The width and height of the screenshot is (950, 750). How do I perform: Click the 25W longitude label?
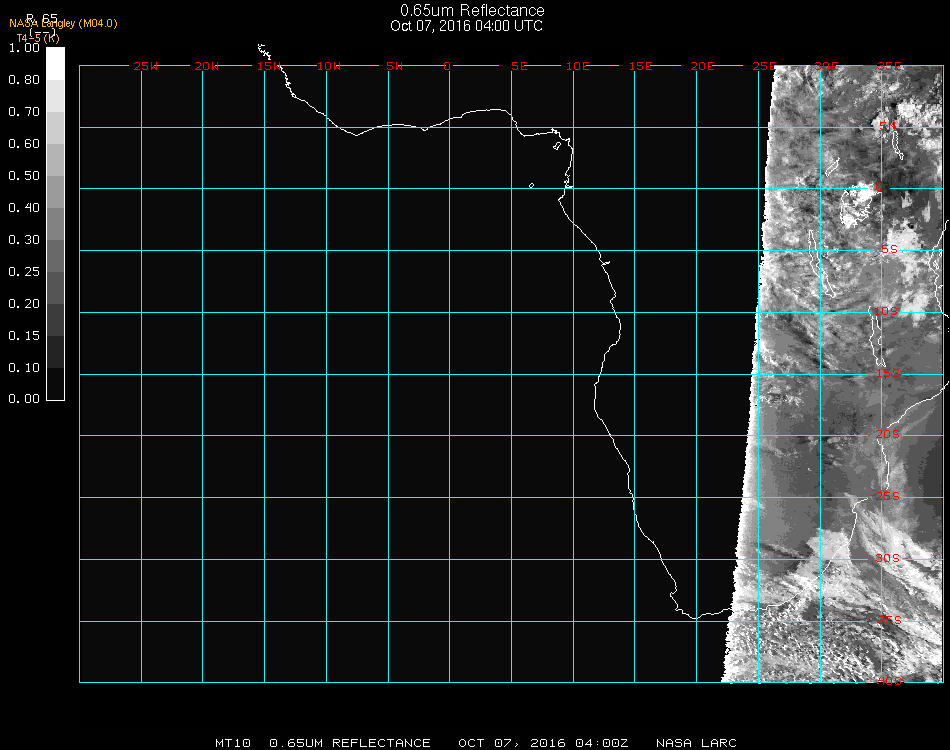pyautogui.click(x=145, y=67)
